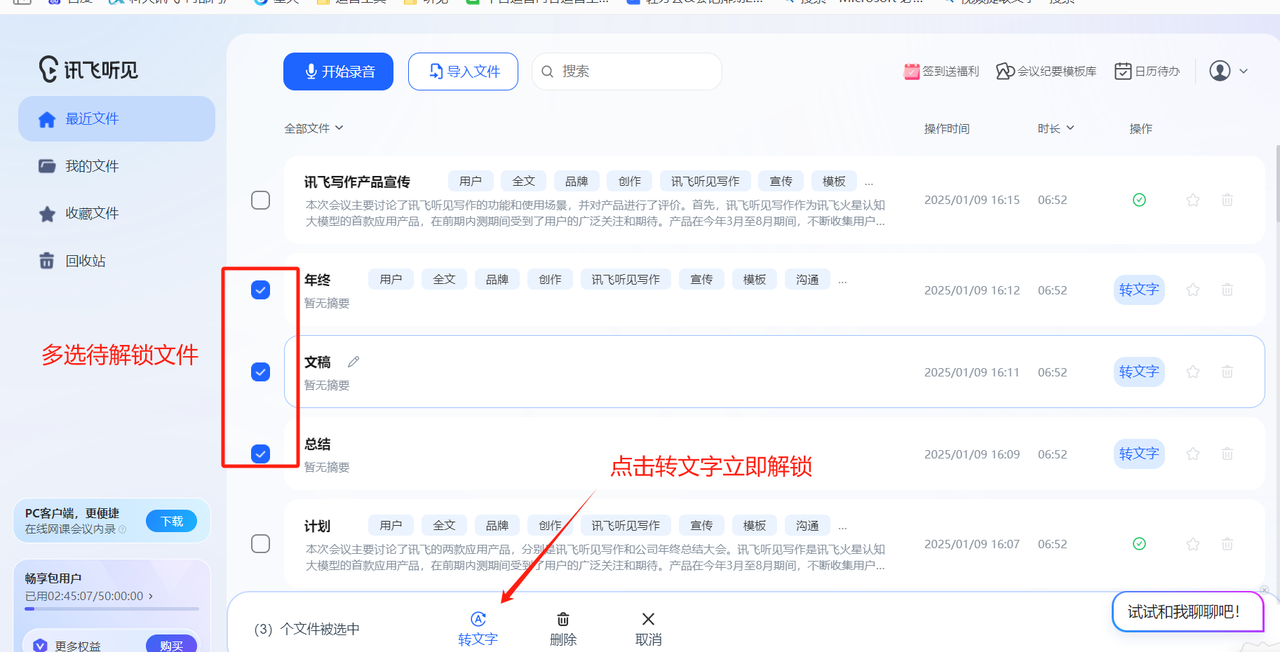Click the 开始录音 button
The image size is (1280, 652).
338,71
